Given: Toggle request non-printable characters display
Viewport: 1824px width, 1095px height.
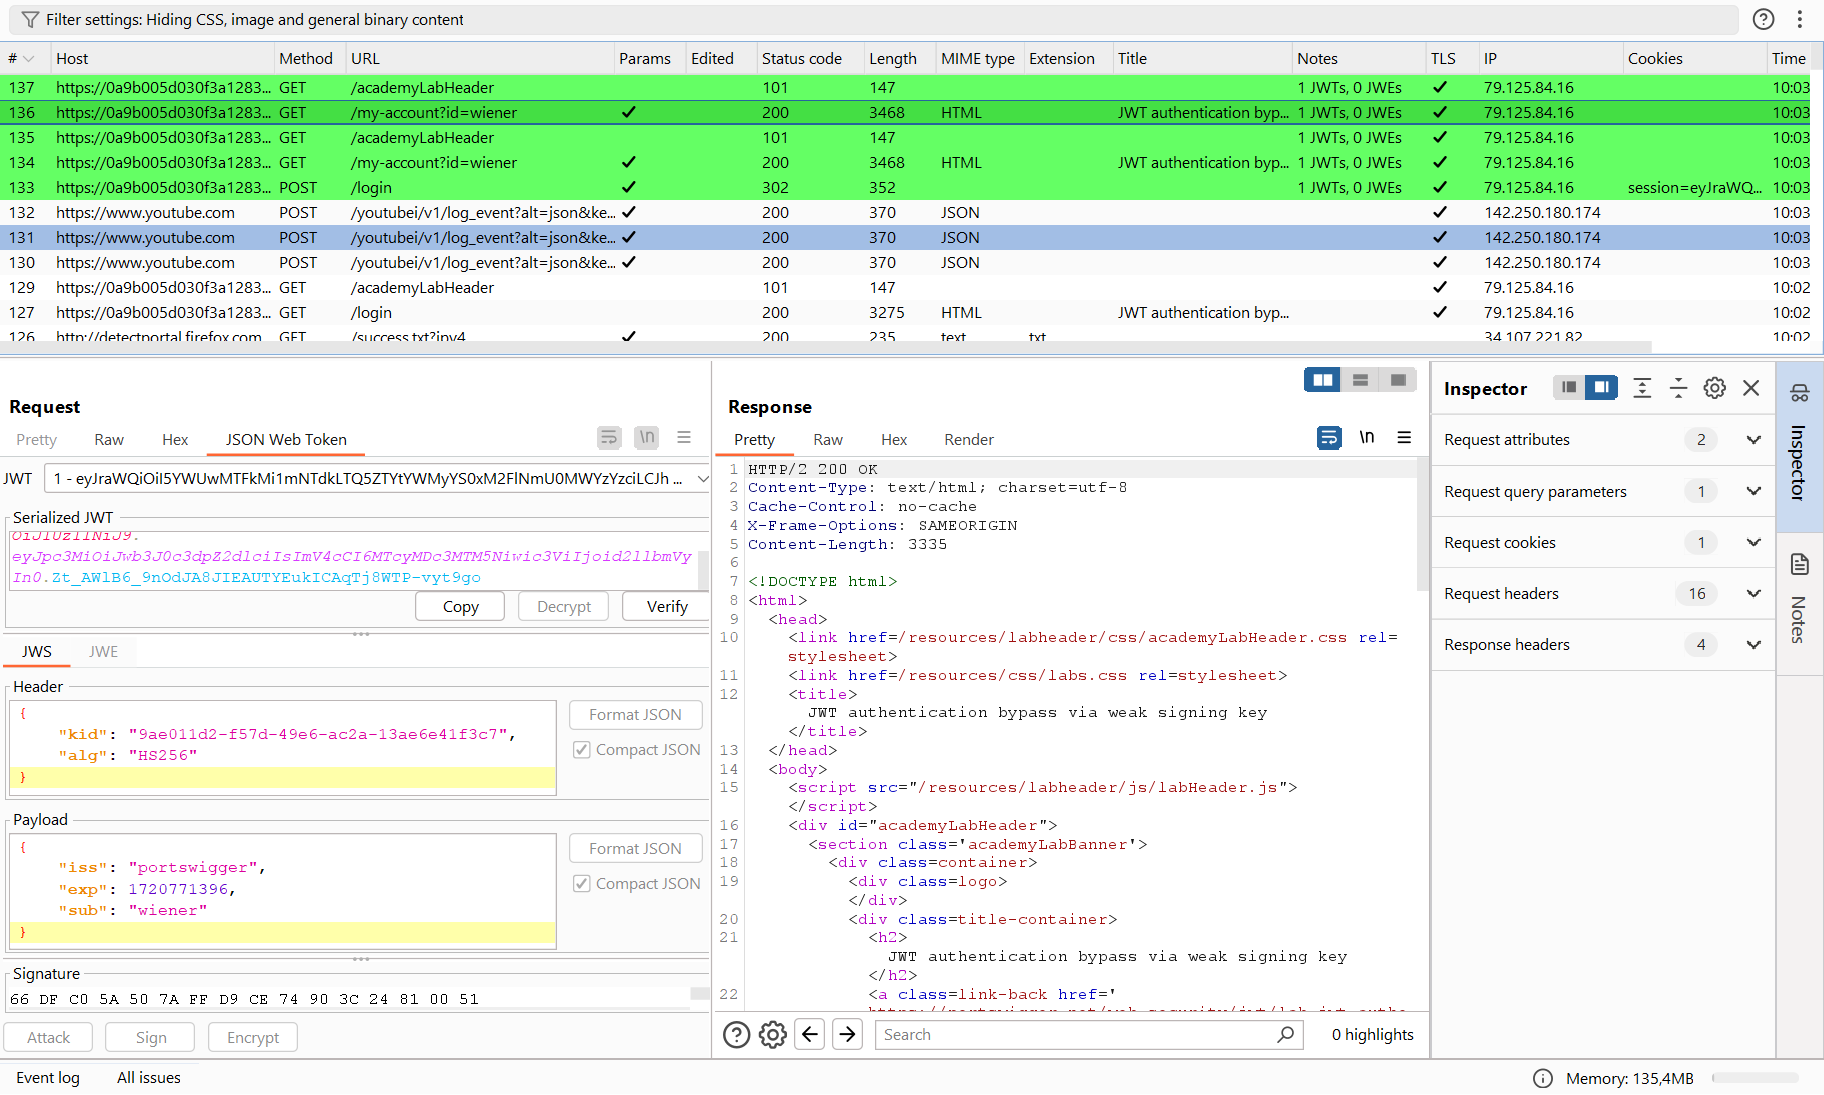Looking at the screenshot, I should [647, 438].
